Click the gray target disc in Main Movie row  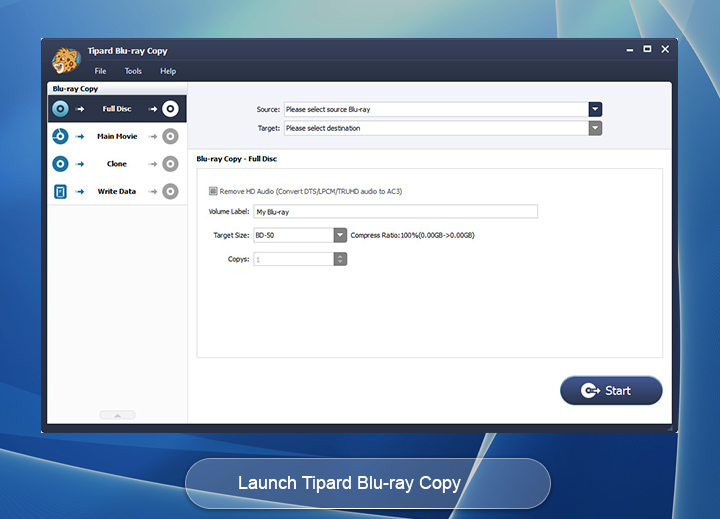tap(171, 136)
